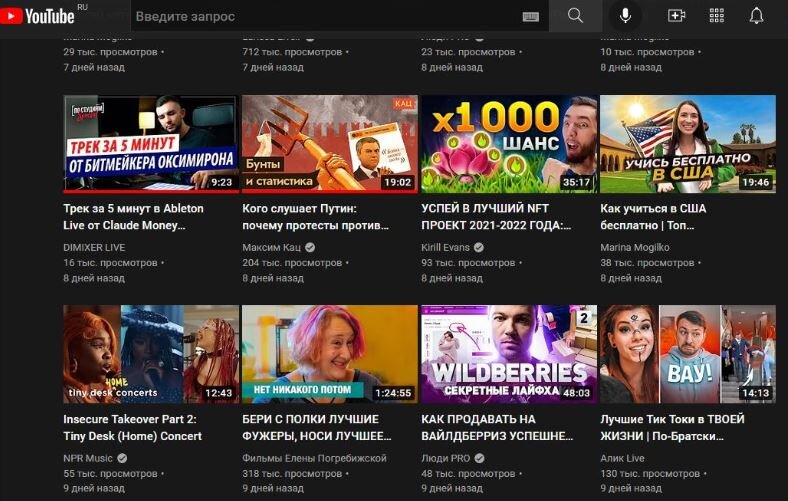
Task: Click the verified badge next to Kirill Evans
Action: point(478,247)
